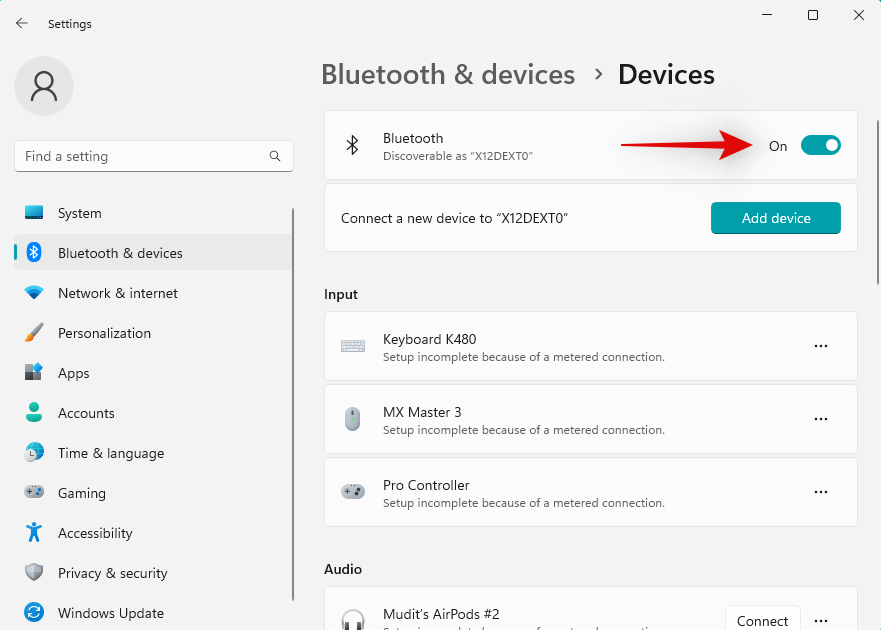Click the MX Master 3 mouse icon
Viewport: 881px width, 630px height.
pos(352,419)
